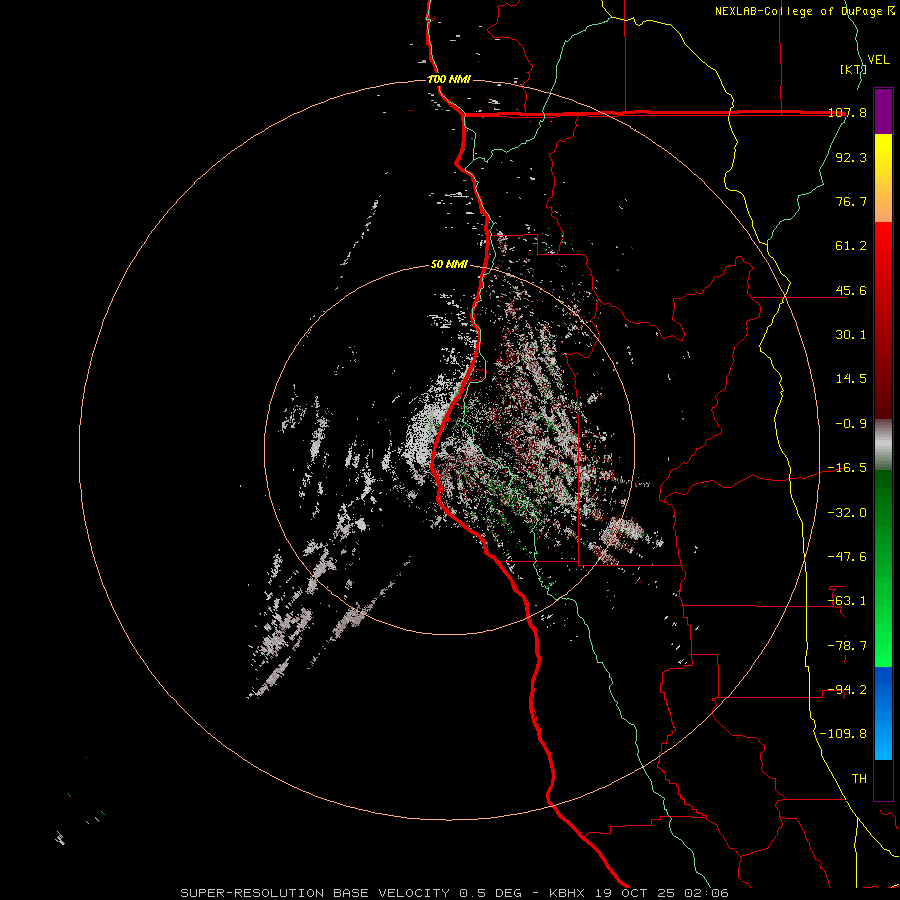Select the 92.3 velocity scale value
Screen dimensions: 900x900
(851, 157)
